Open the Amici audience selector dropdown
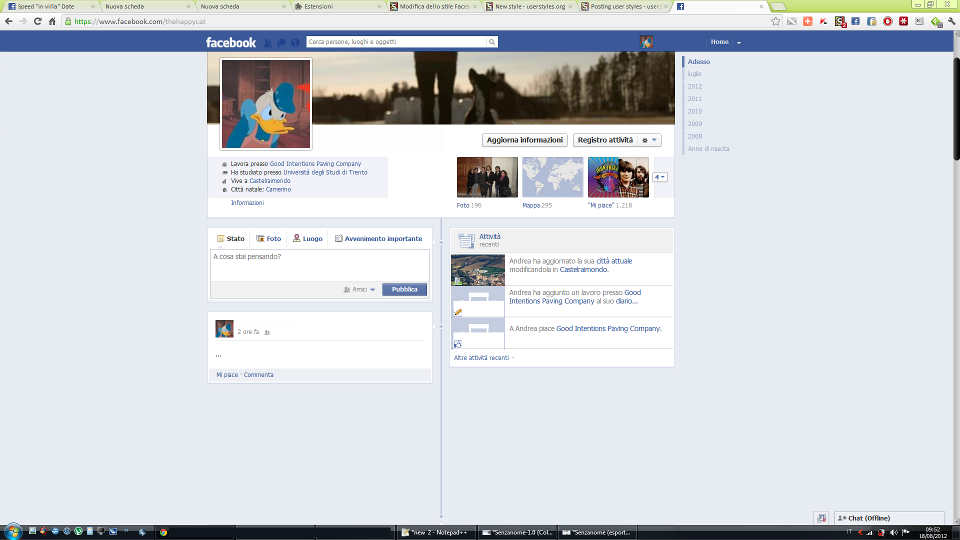The width and height of the screenshot is (960, 540). point(359,290)
